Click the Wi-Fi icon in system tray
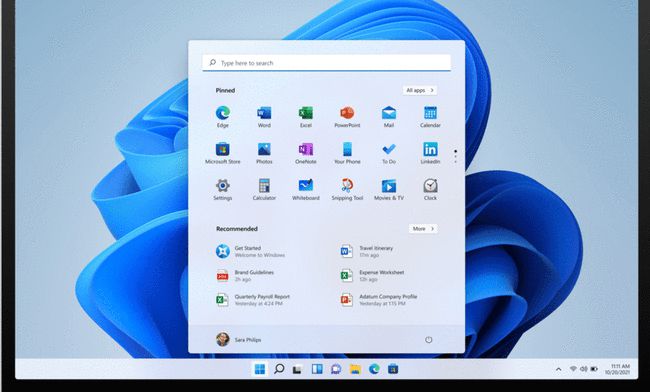 point(573,369)
